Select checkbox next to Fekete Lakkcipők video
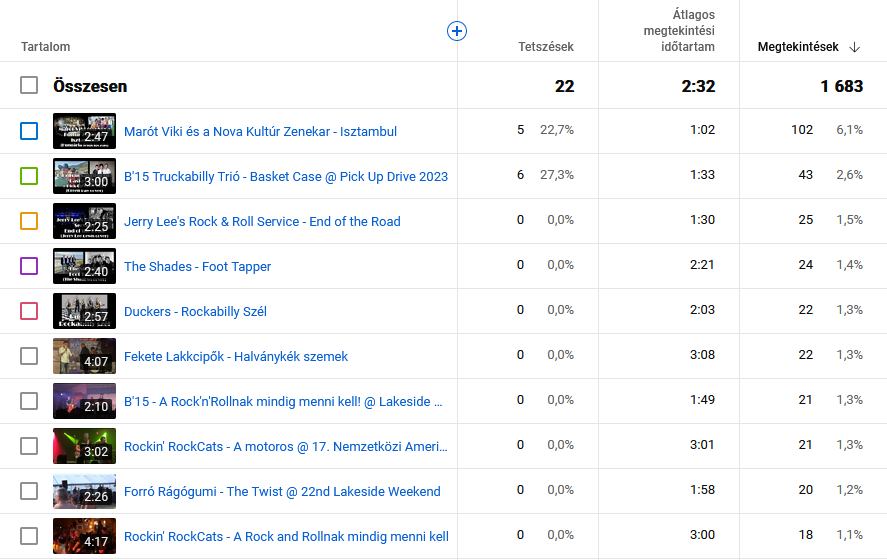This screenshot has height=560, width=887. click(29, 356)
